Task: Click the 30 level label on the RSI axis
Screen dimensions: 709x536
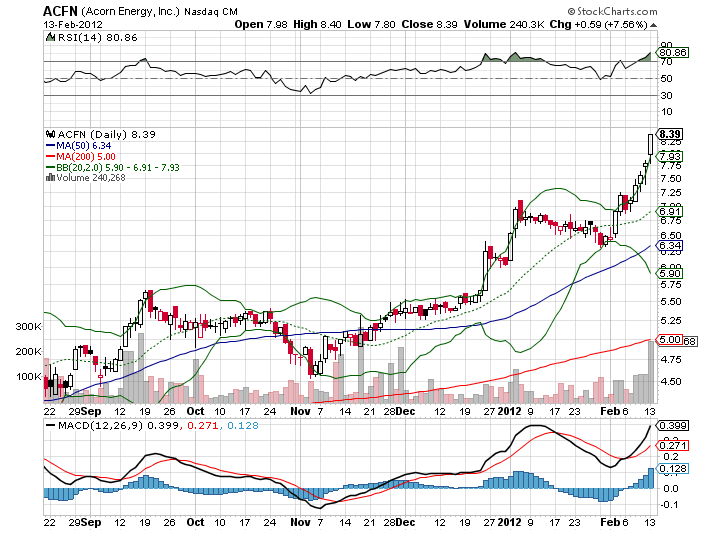Action: pyautogui.click(x=666, y=95)
